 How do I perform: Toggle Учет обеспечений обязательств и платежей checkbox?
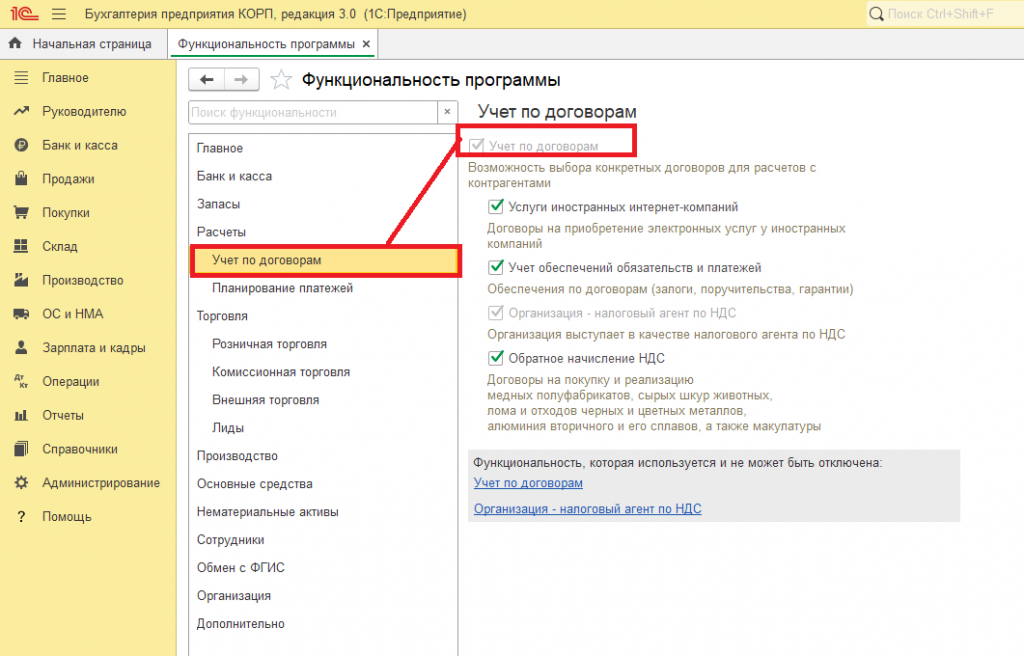click(496, 267)
